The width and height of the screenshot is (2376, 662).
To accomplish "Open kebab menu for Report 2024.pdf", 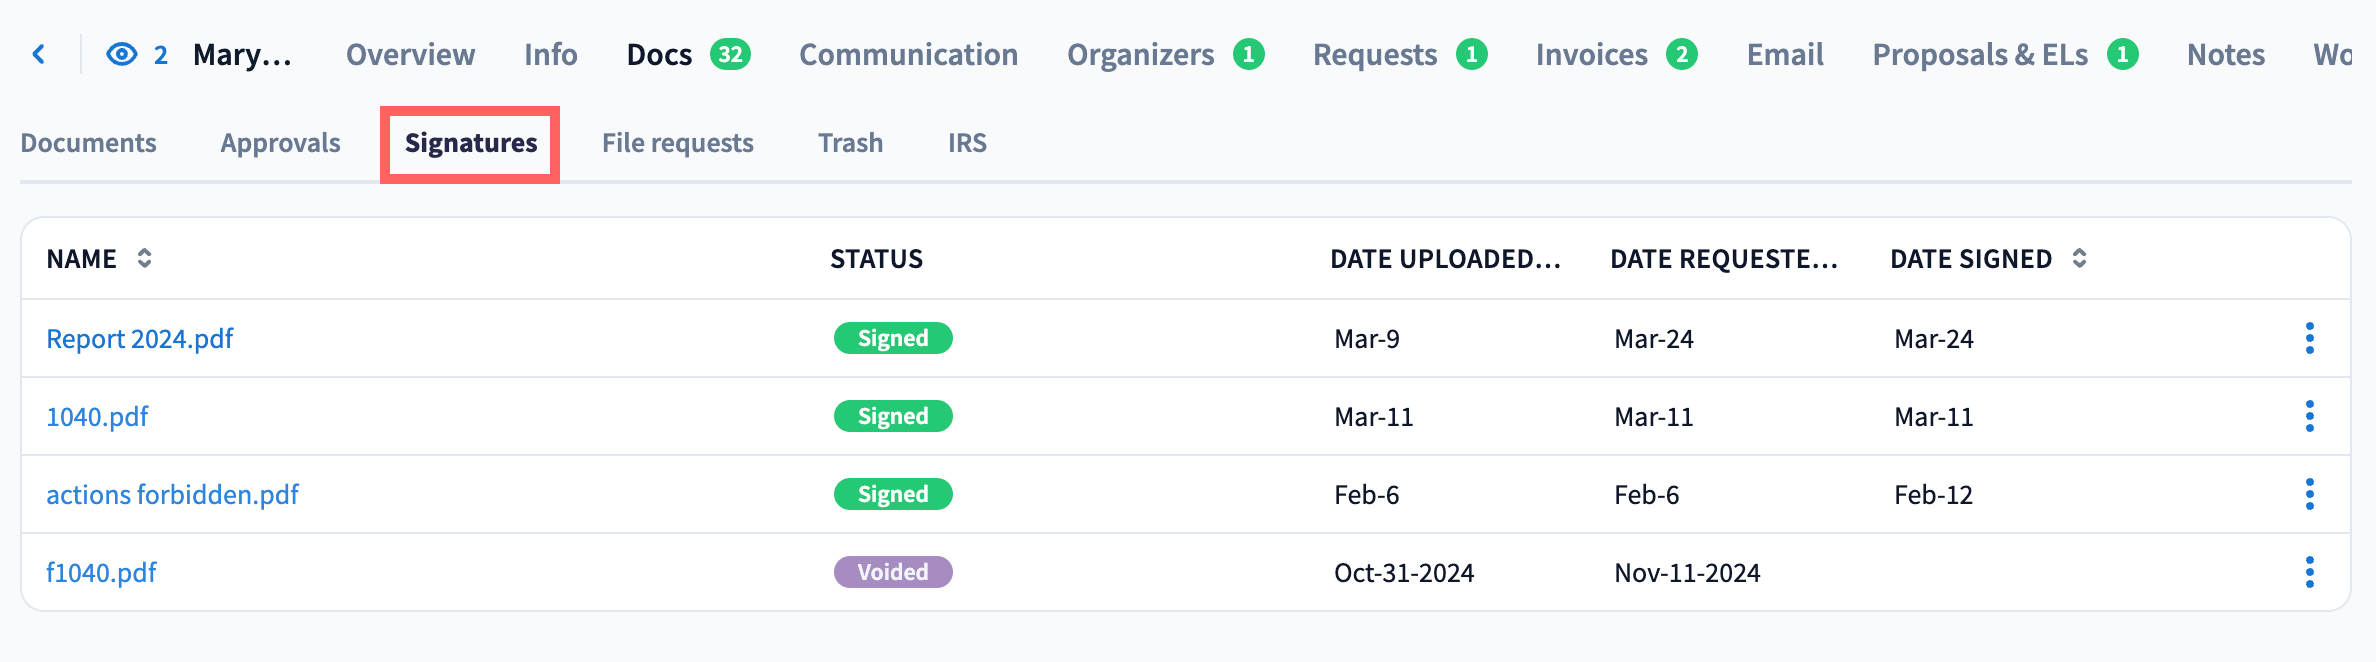I will tap(2309, 338).
